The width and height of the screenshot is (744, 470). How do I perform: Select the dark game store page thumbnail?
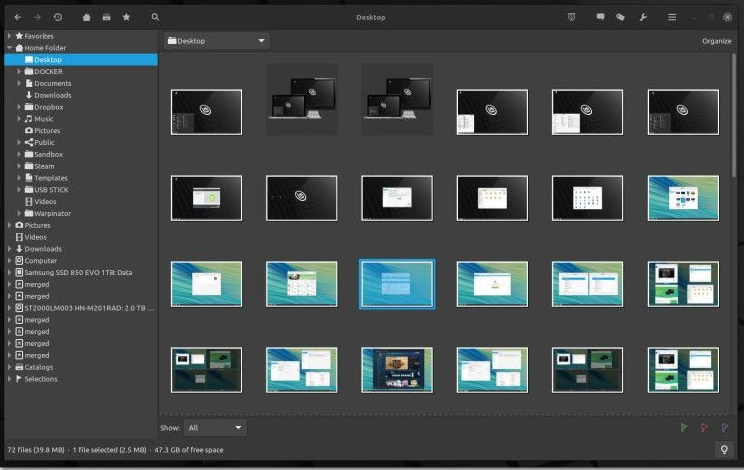click(x=397, y=370)
